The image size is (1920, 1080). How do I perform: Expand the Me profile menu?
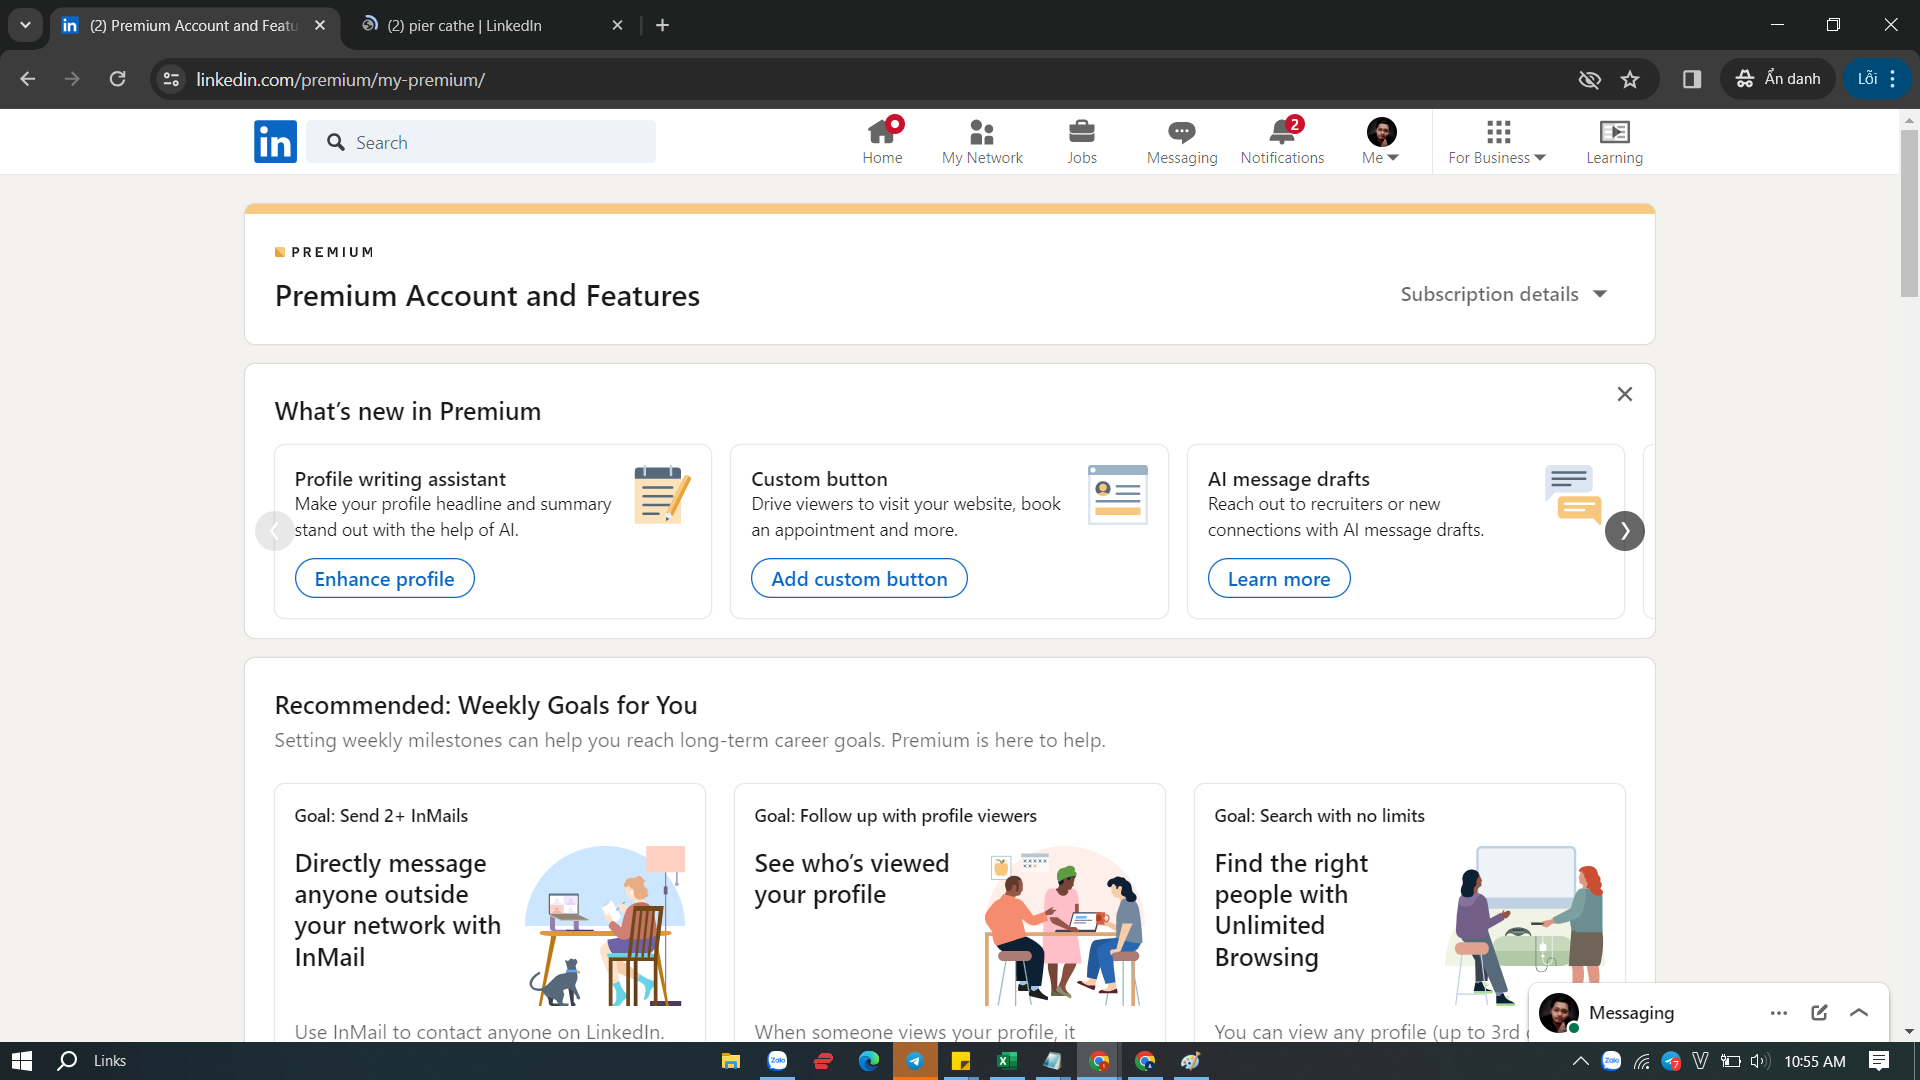coord(1381,141)
